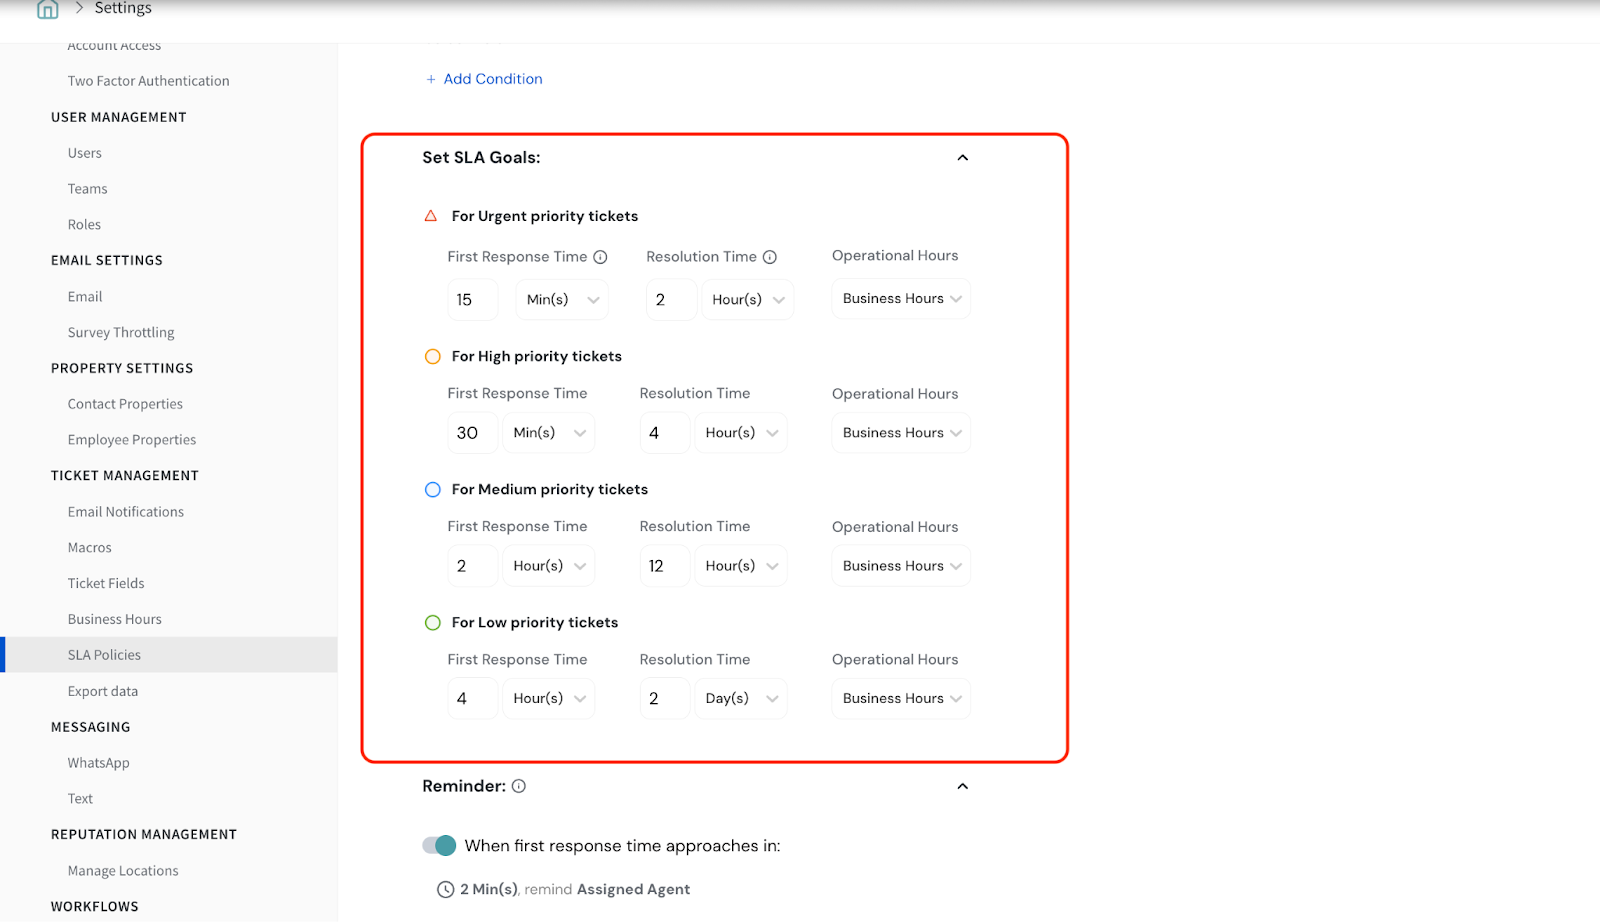Click the home icon in breadcrumb
The height and width of the screenshot is (924, 1600).
click(47, 9)
